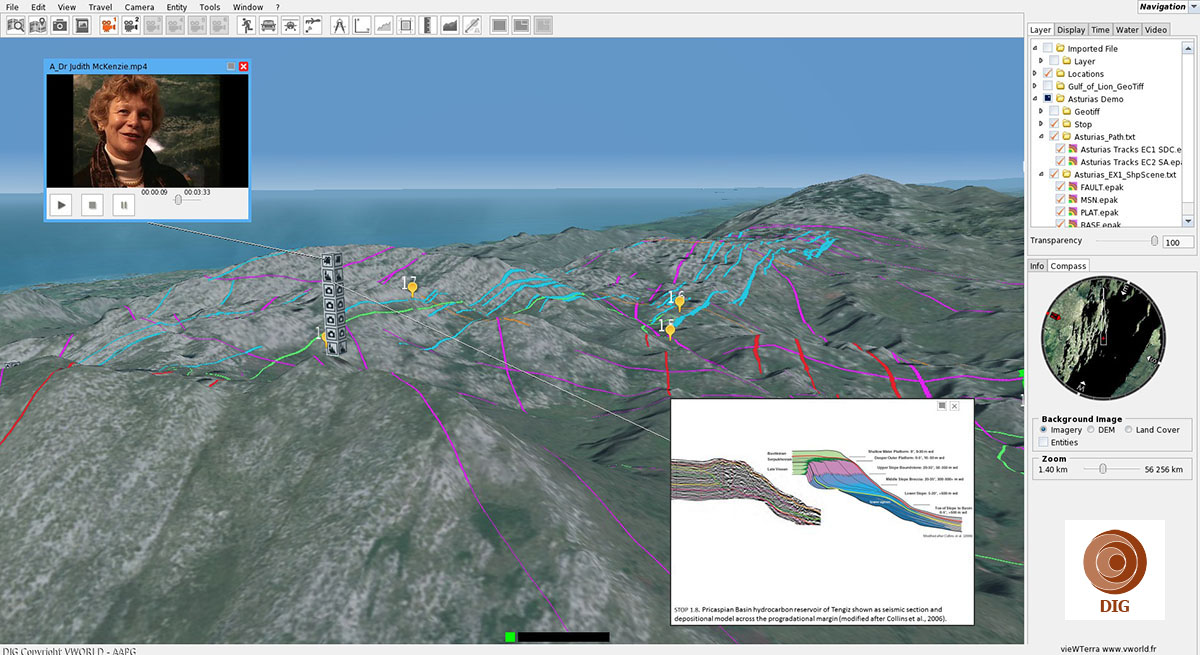Image resolution: width=1200 pixels, height=655 pixels.
Task: Uncheck the Locations layer checkbox
Action: click(x=1048, y=74)
